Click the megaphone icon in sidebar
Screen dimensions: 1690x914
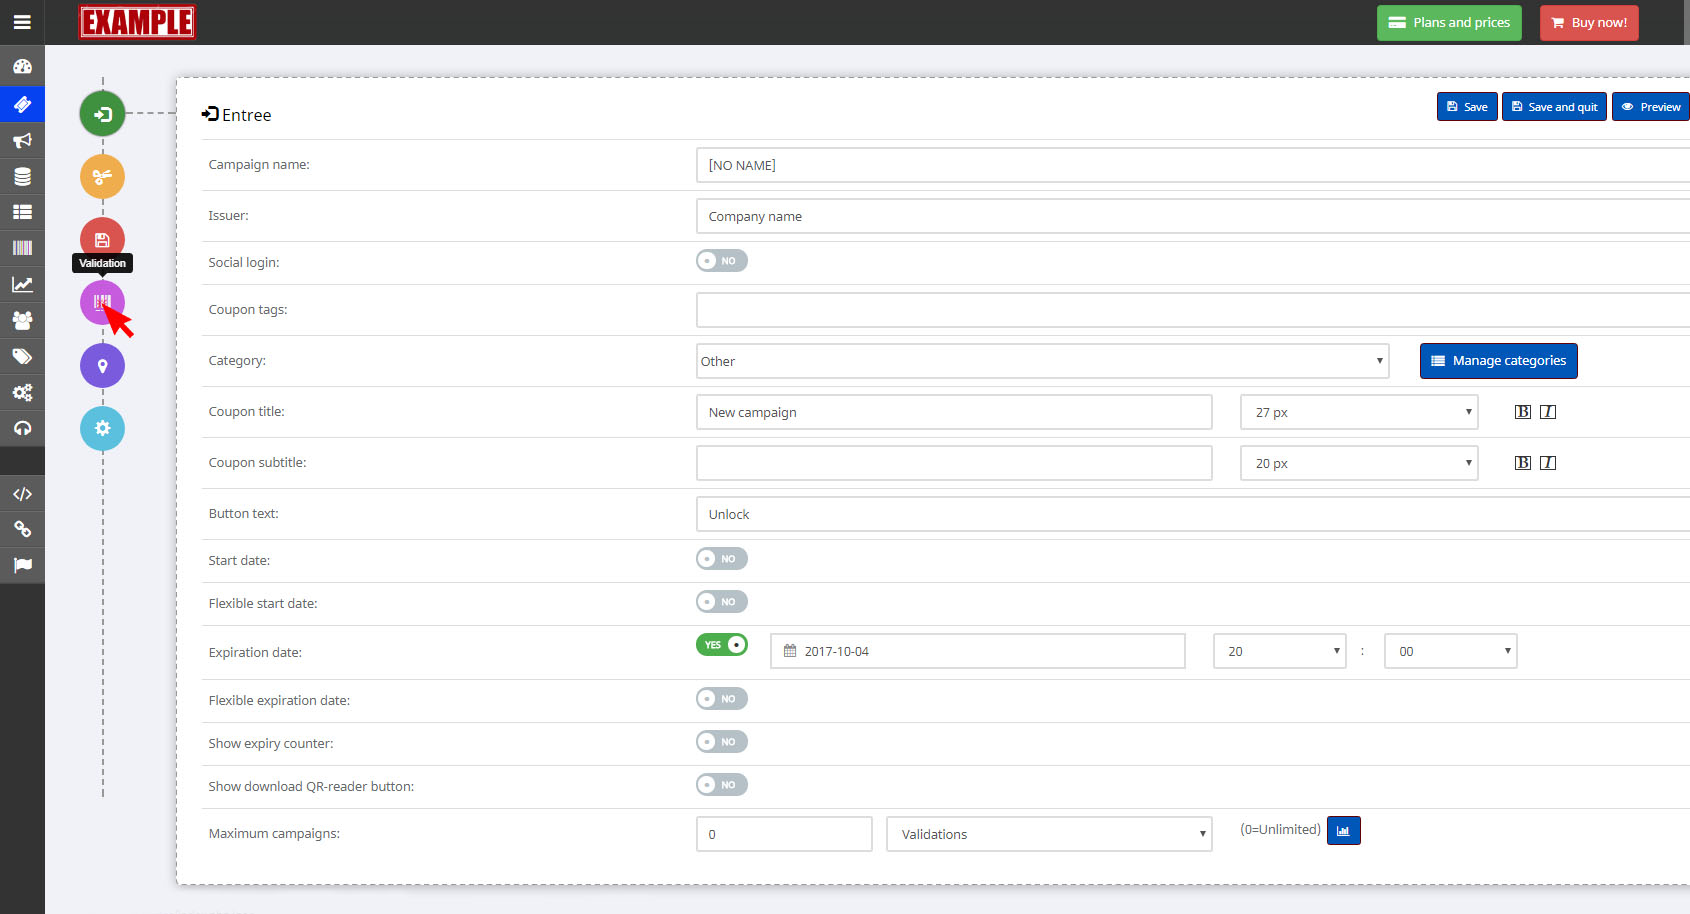(x=22, y=140)
